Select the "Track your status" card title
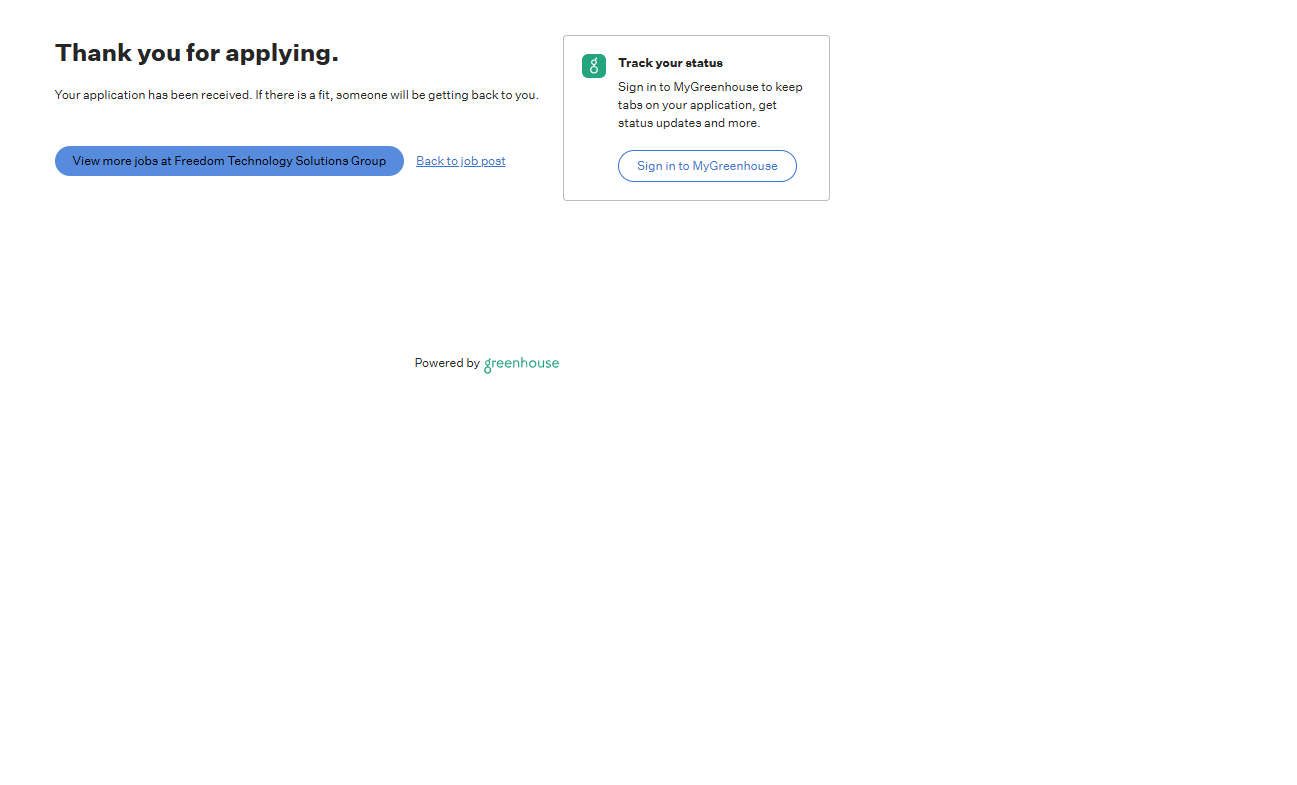The height and width of the screenshot is (785, 1297). coord(670,63)
